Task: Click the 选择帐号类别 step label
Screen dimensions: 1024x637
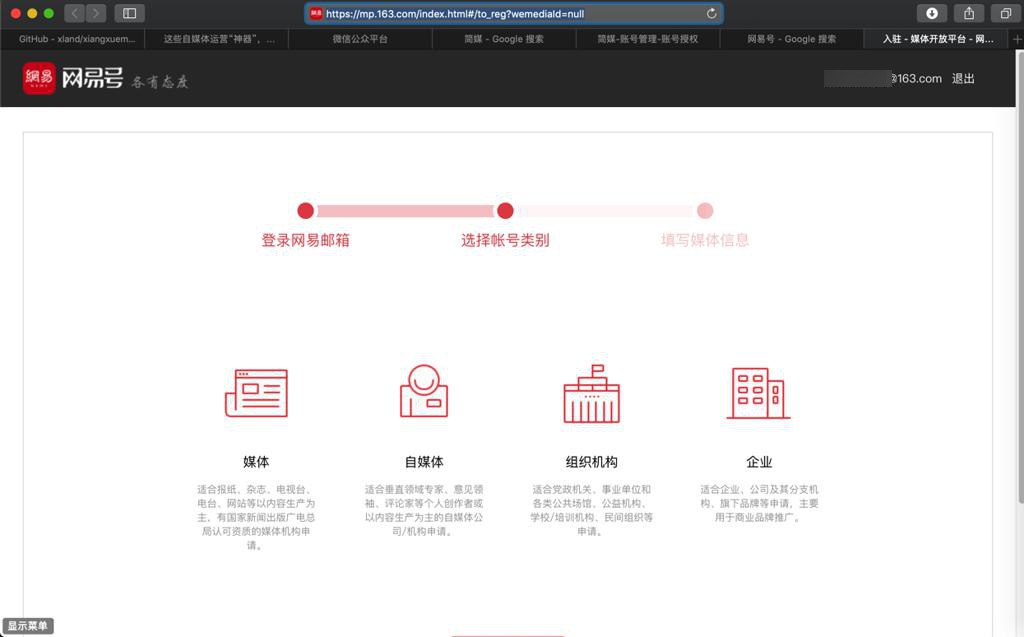Action: point(505,240)
